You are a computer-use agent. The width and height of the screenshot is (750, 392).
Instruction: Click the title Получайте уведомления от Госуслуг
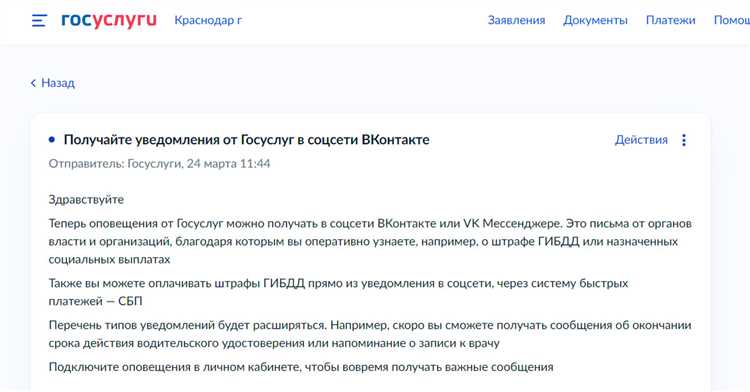(246, 140)
